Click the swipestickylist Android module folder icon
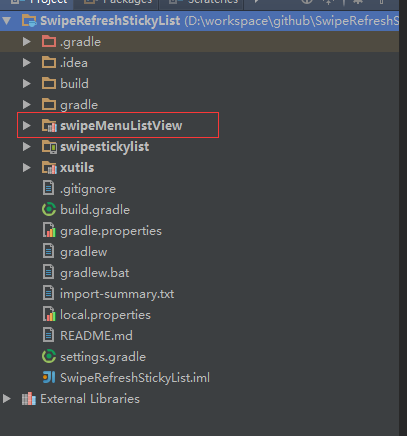This screenshot has width=407, height=436. pos(49,147)
